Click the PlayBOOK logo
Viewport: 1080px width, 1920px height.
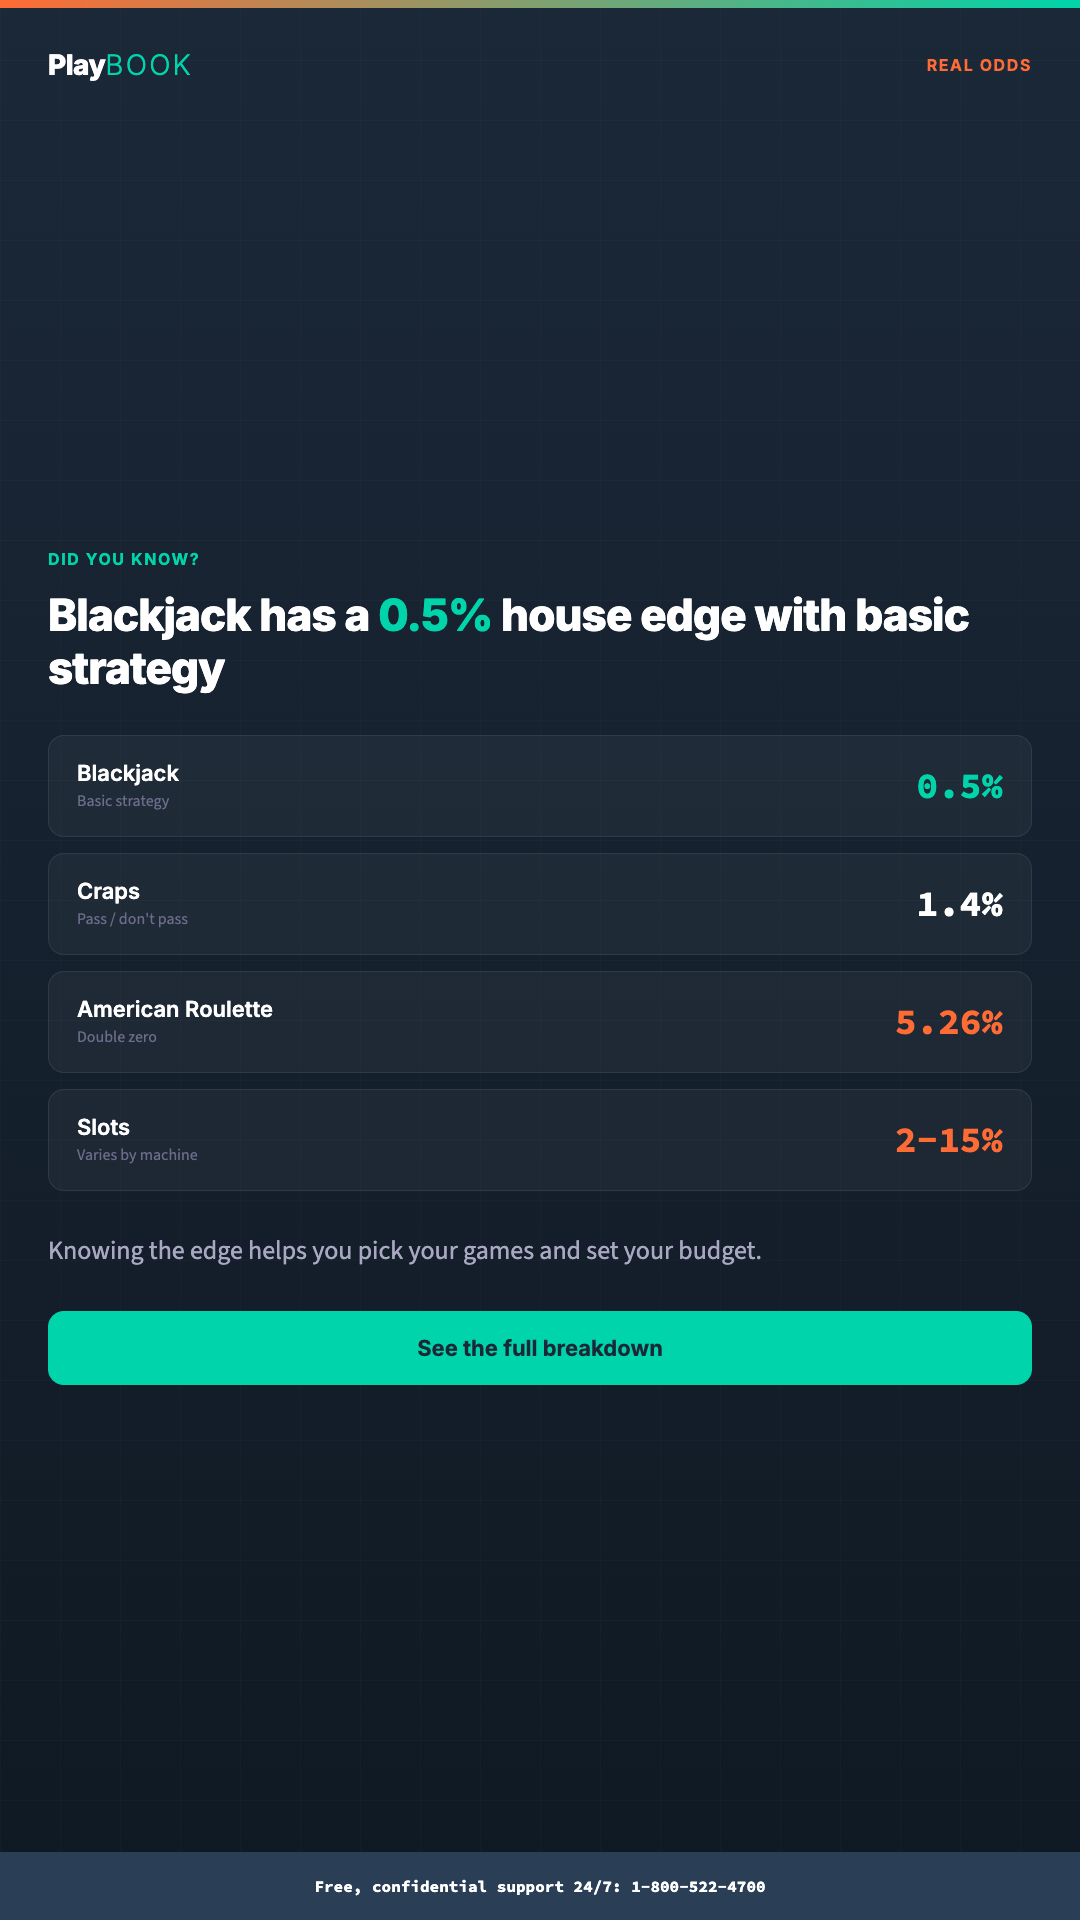119,64
